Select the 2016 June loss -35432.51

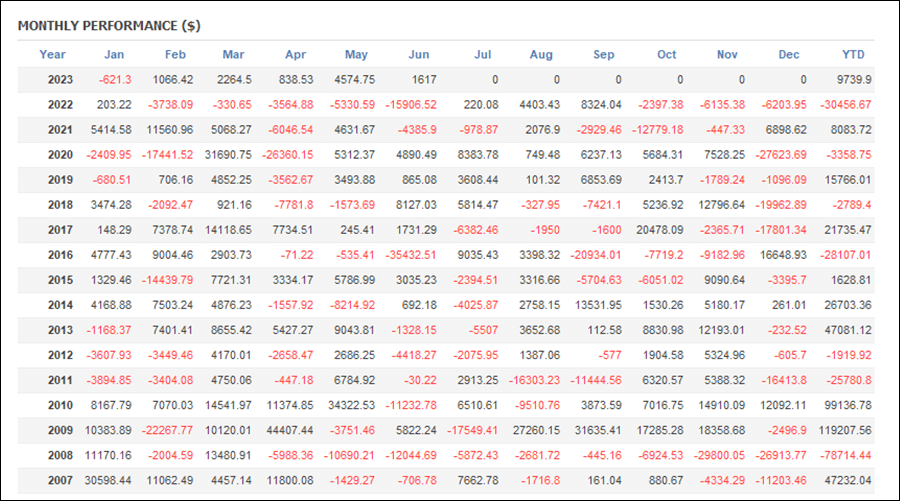coord(411,255)
